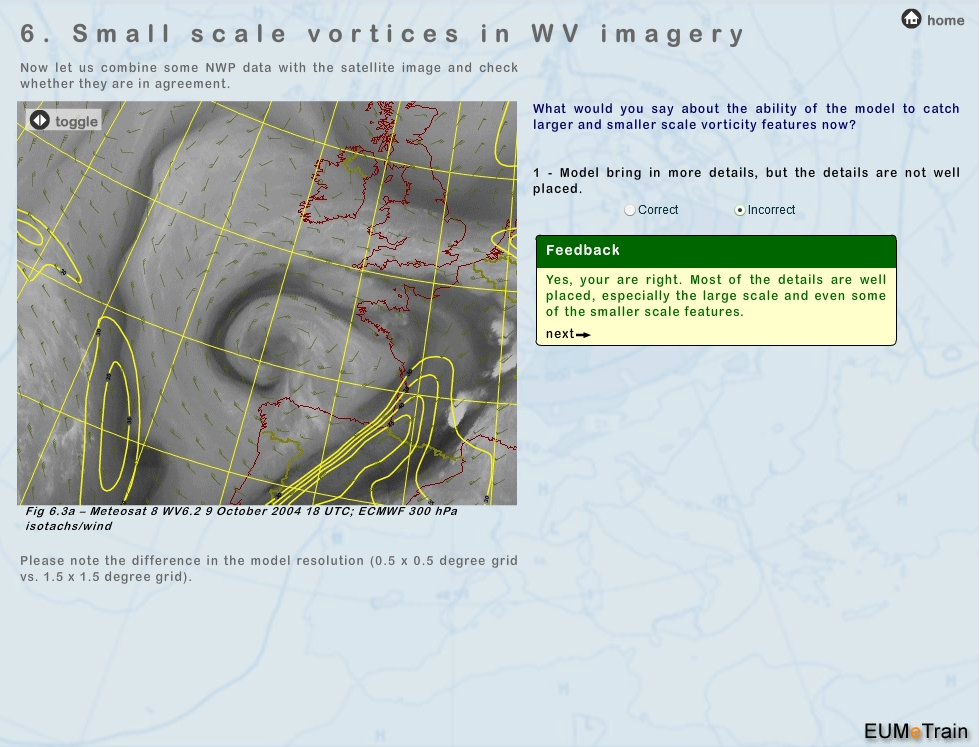This screenshot has height=747, width=980.
Task: Click the 'Correct' option label text
Action: 658,210
